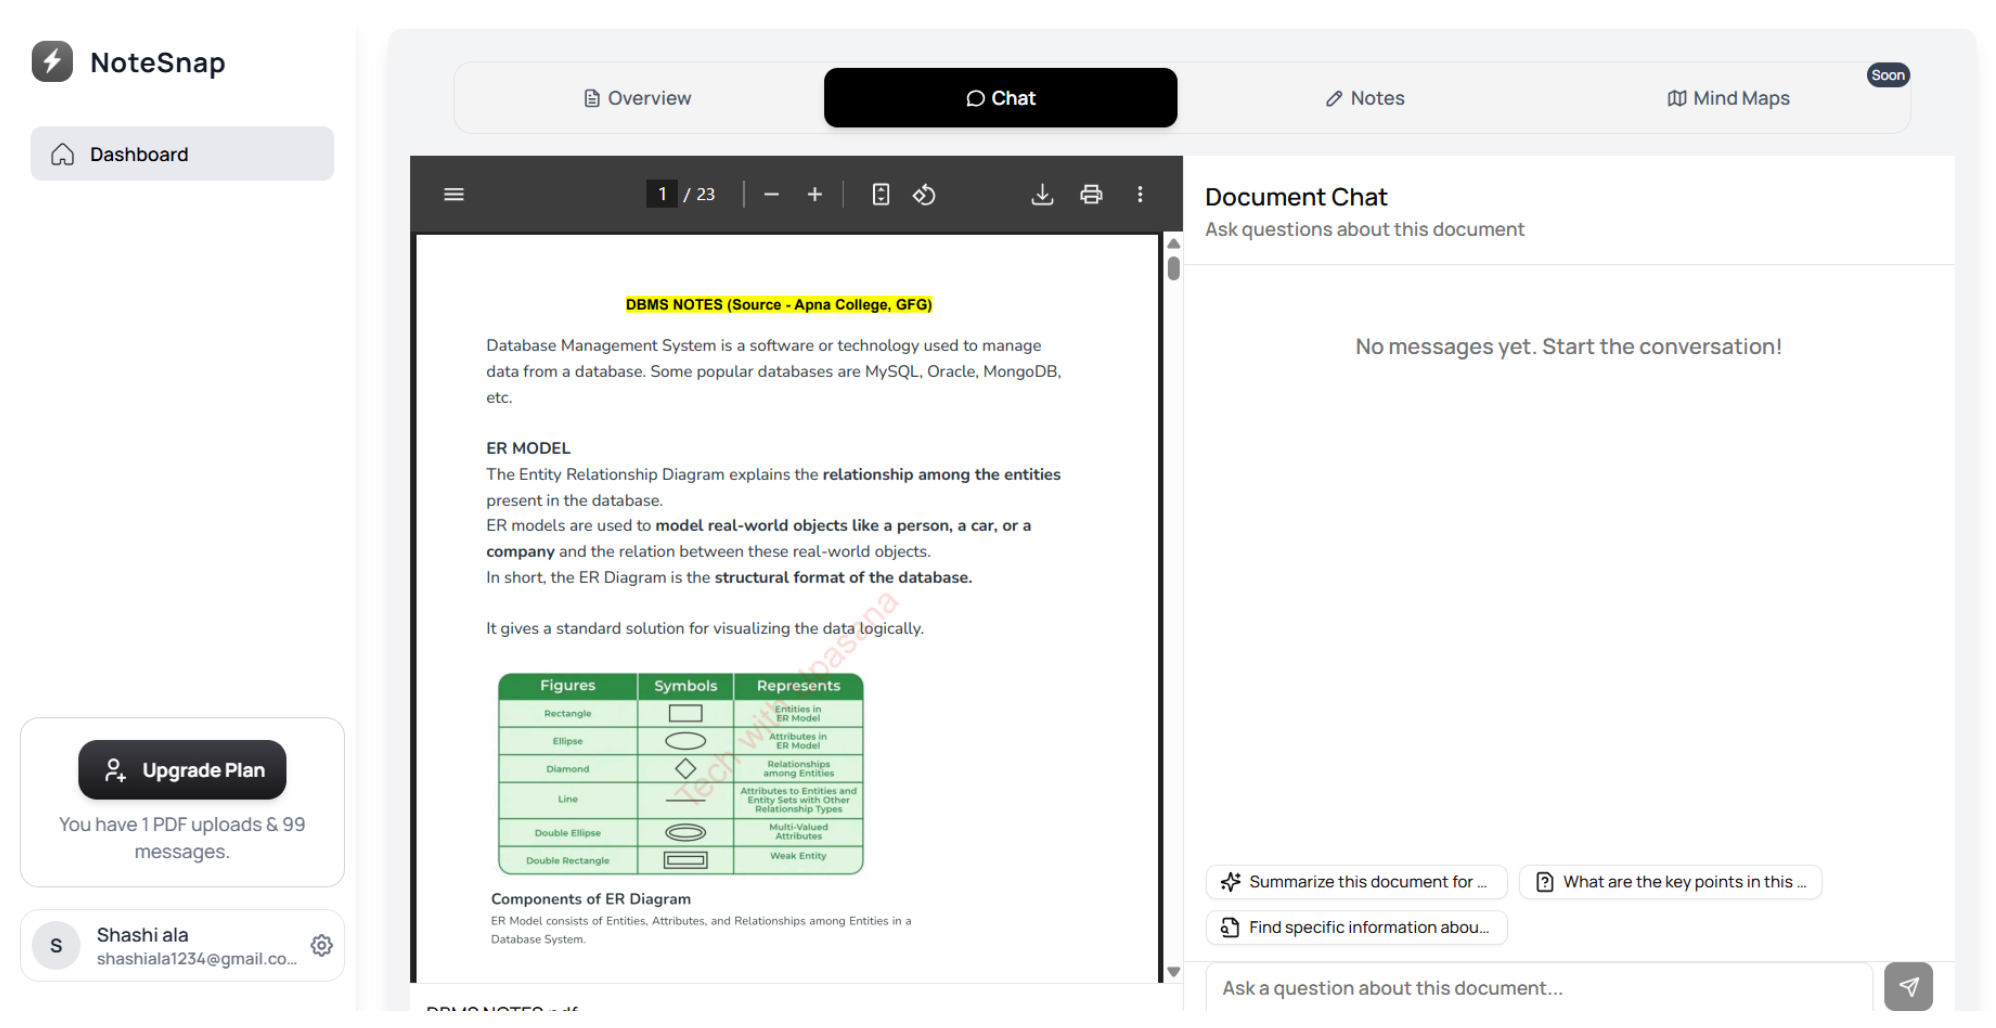Choose the Find specific information suggestion
This screenshot has width=1996, height=1028.
tap(1356, 927)
